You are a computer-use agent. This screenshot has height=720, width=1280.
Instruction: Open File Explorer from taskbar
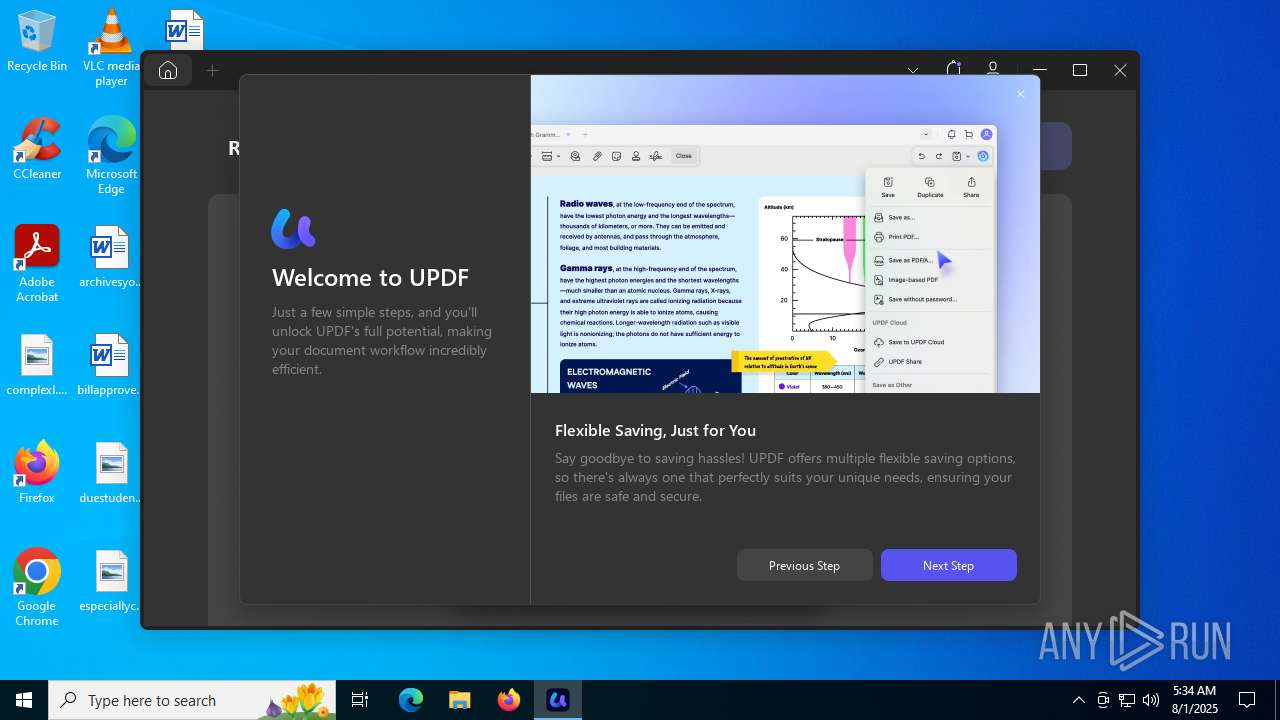click(460, 700)
